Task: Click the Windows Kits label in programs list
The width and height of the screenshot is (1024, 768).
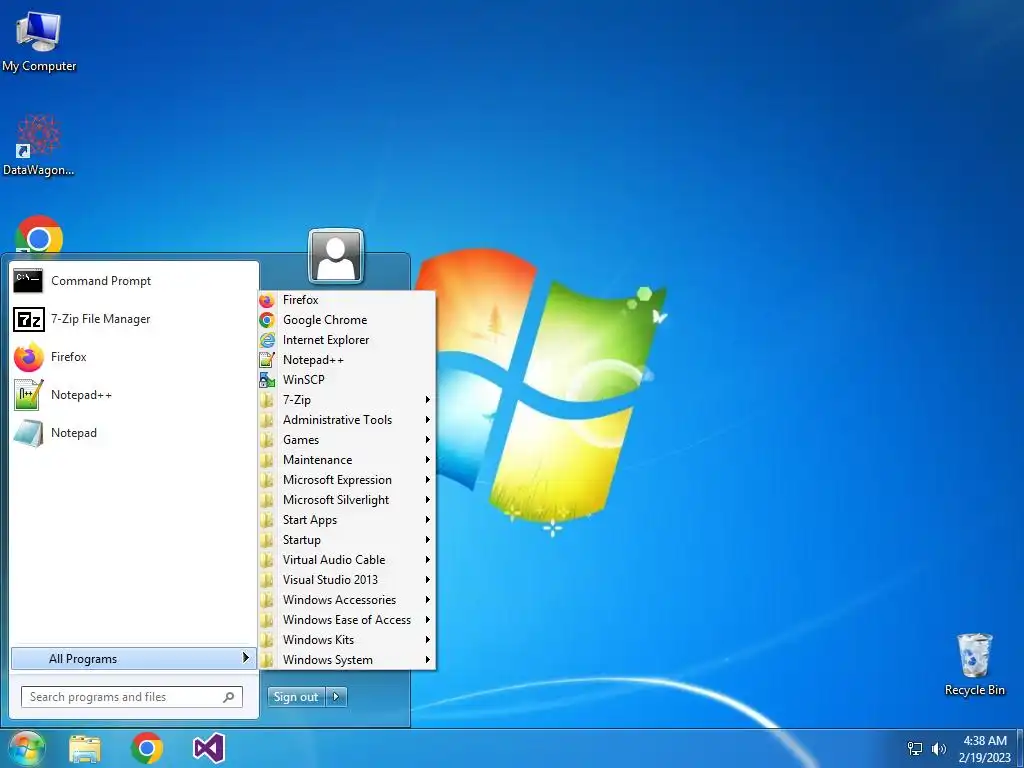Action: click(x=319, y=640)
